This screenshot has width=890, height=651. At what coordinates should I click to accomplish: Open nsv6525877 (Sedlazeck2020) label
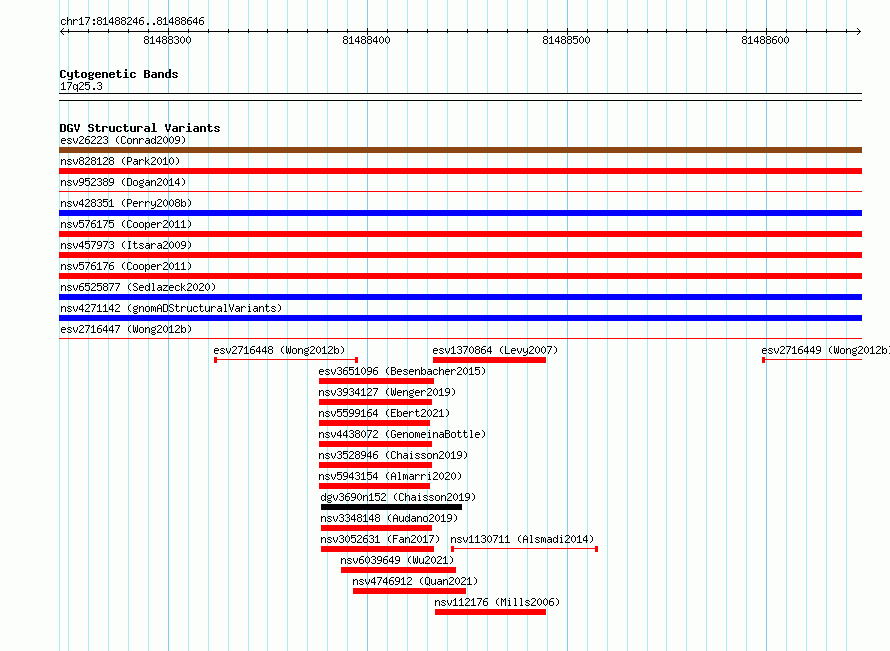point(138,287)
